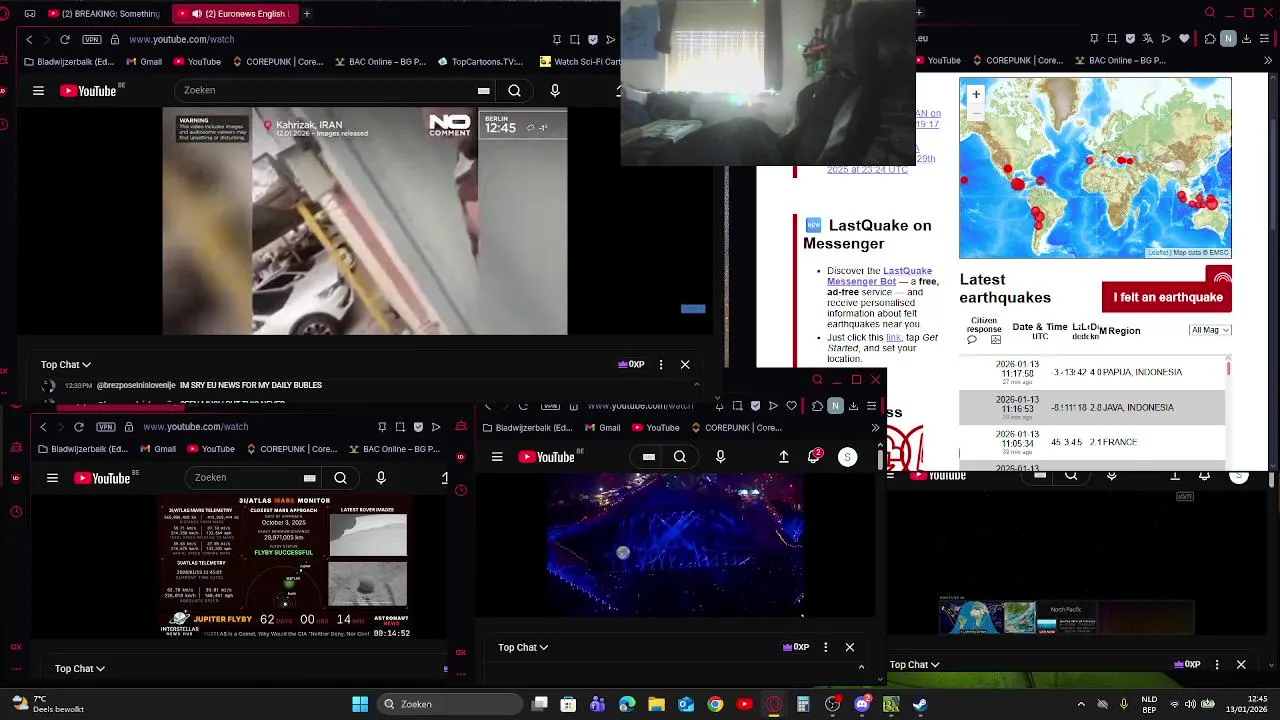Click the I felt an earthquake button

click(x=1167, y=297)
